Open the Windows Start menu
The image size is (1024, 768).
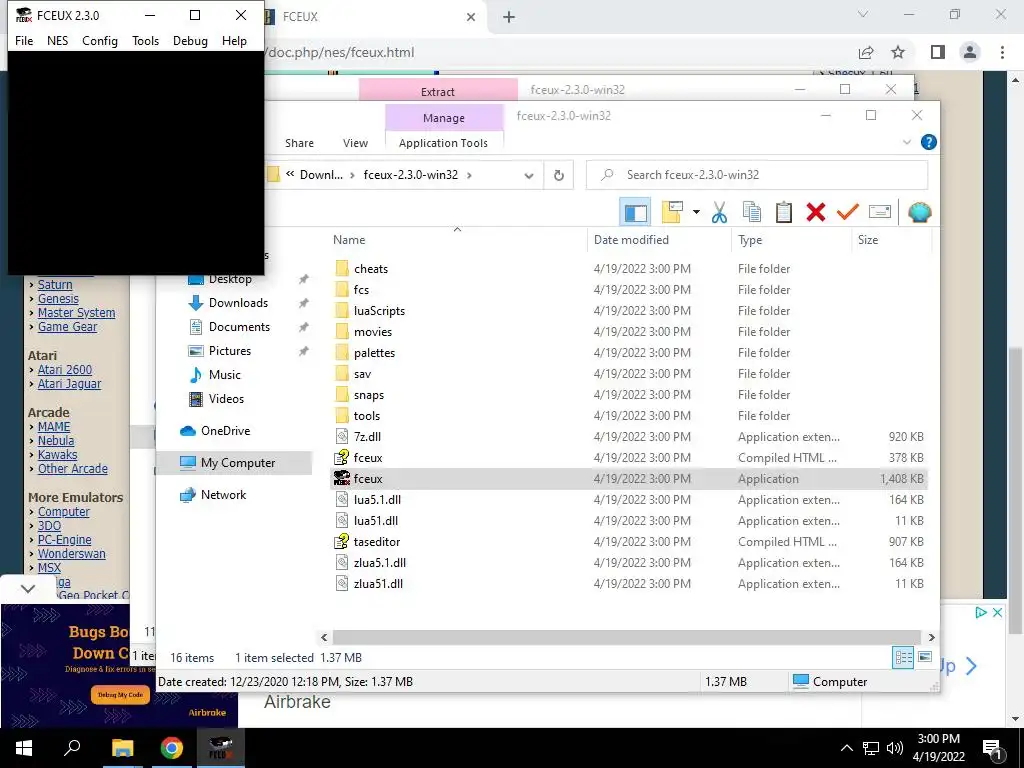point(24,748)
